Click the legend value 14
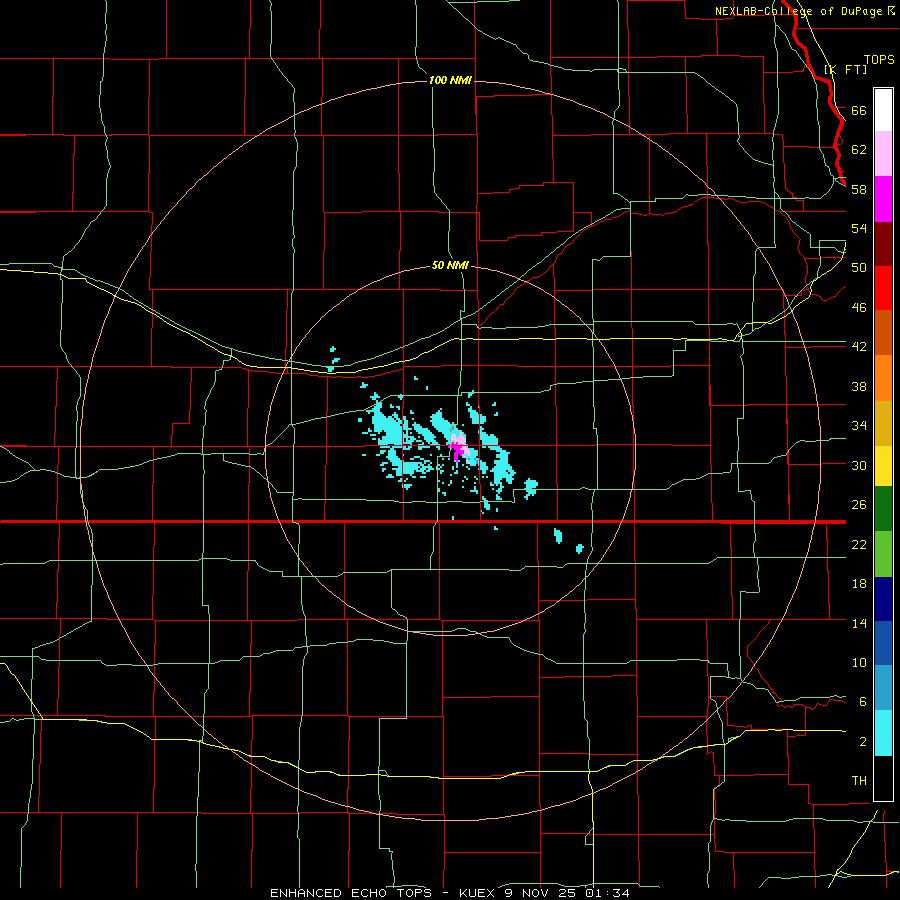The image size is (900, 900). pyautogui.click(x=859, y=623)
